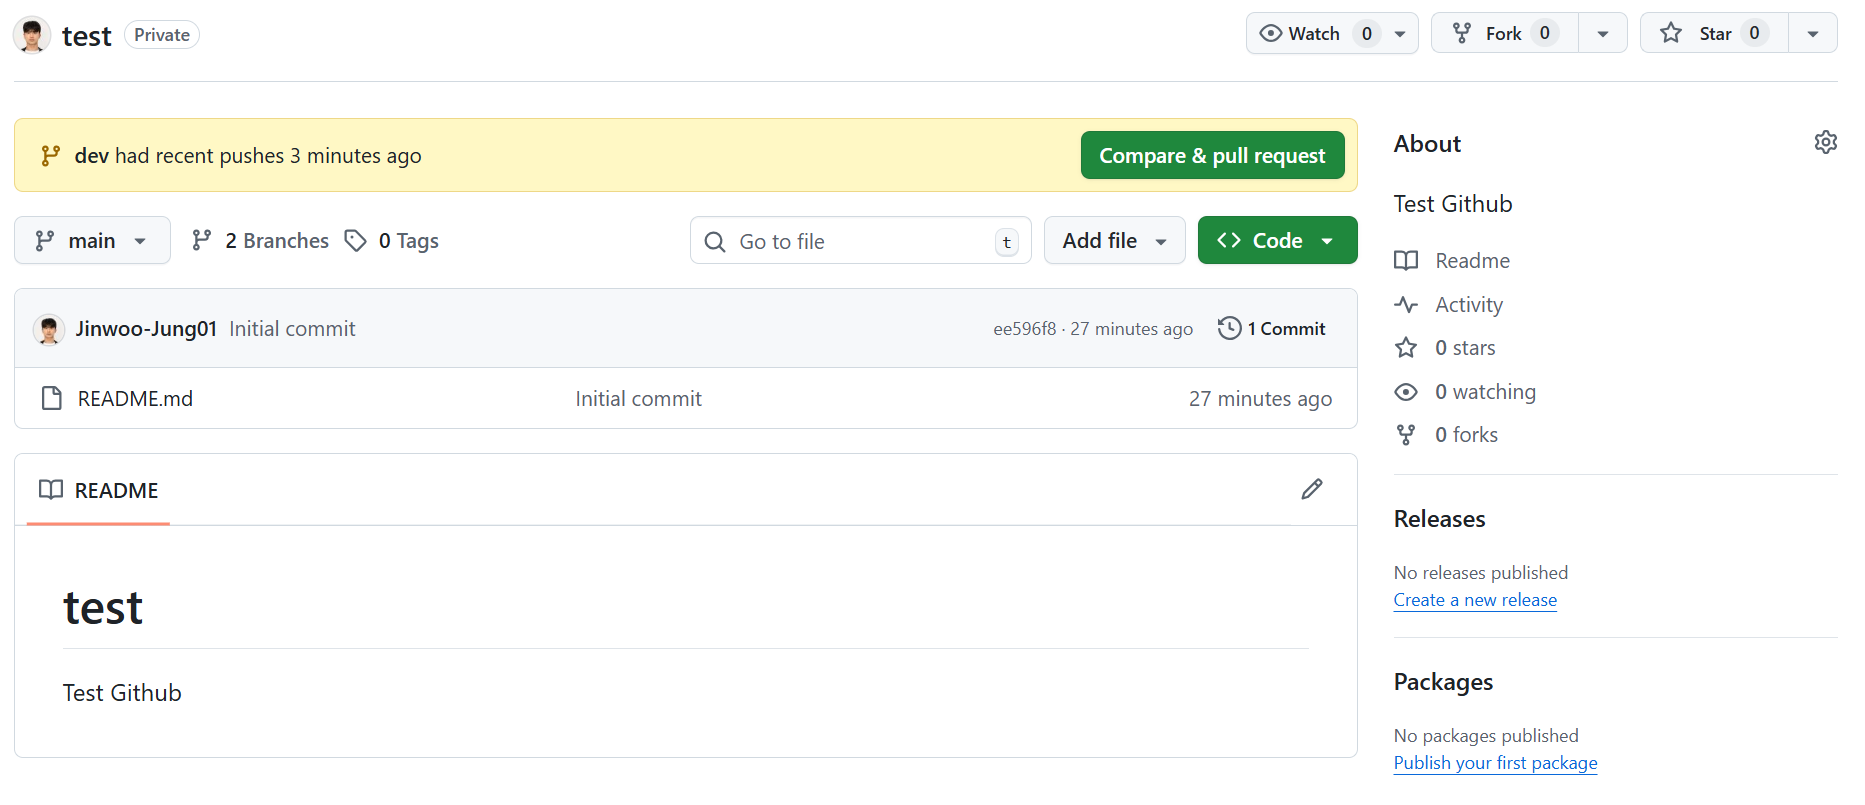
Task: Star the repository with the Star button
Action: (x=1714, y=33)
